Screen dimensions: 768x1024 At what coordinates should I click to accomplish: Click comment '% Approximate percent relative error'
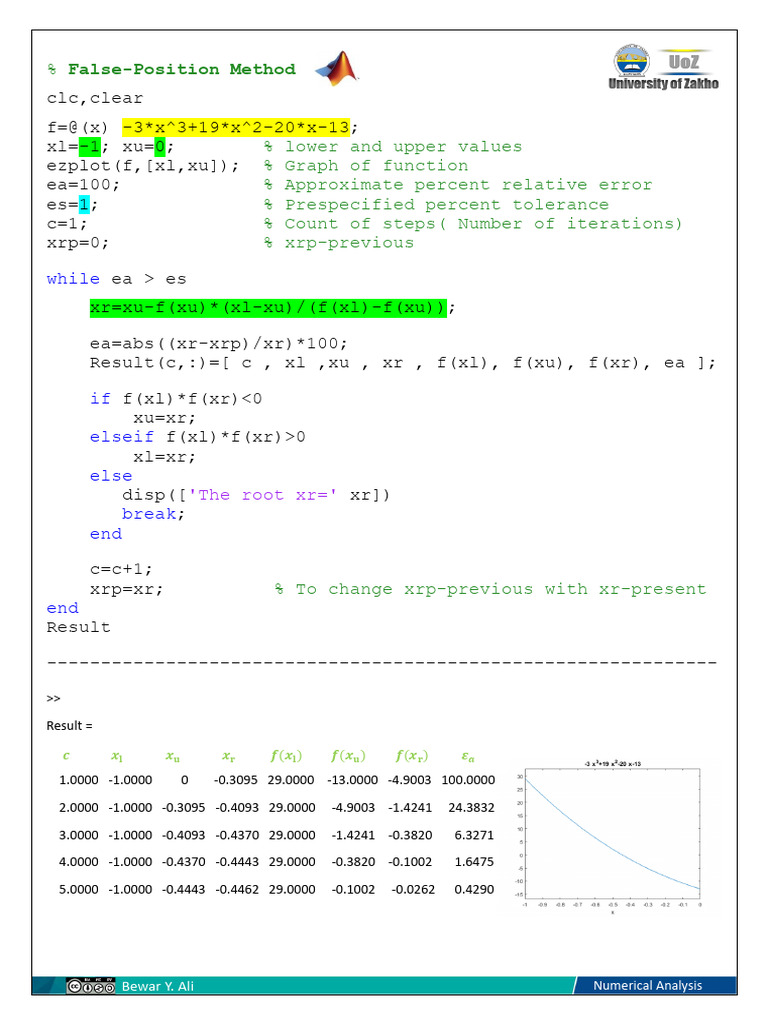click(x=458, y=185)
